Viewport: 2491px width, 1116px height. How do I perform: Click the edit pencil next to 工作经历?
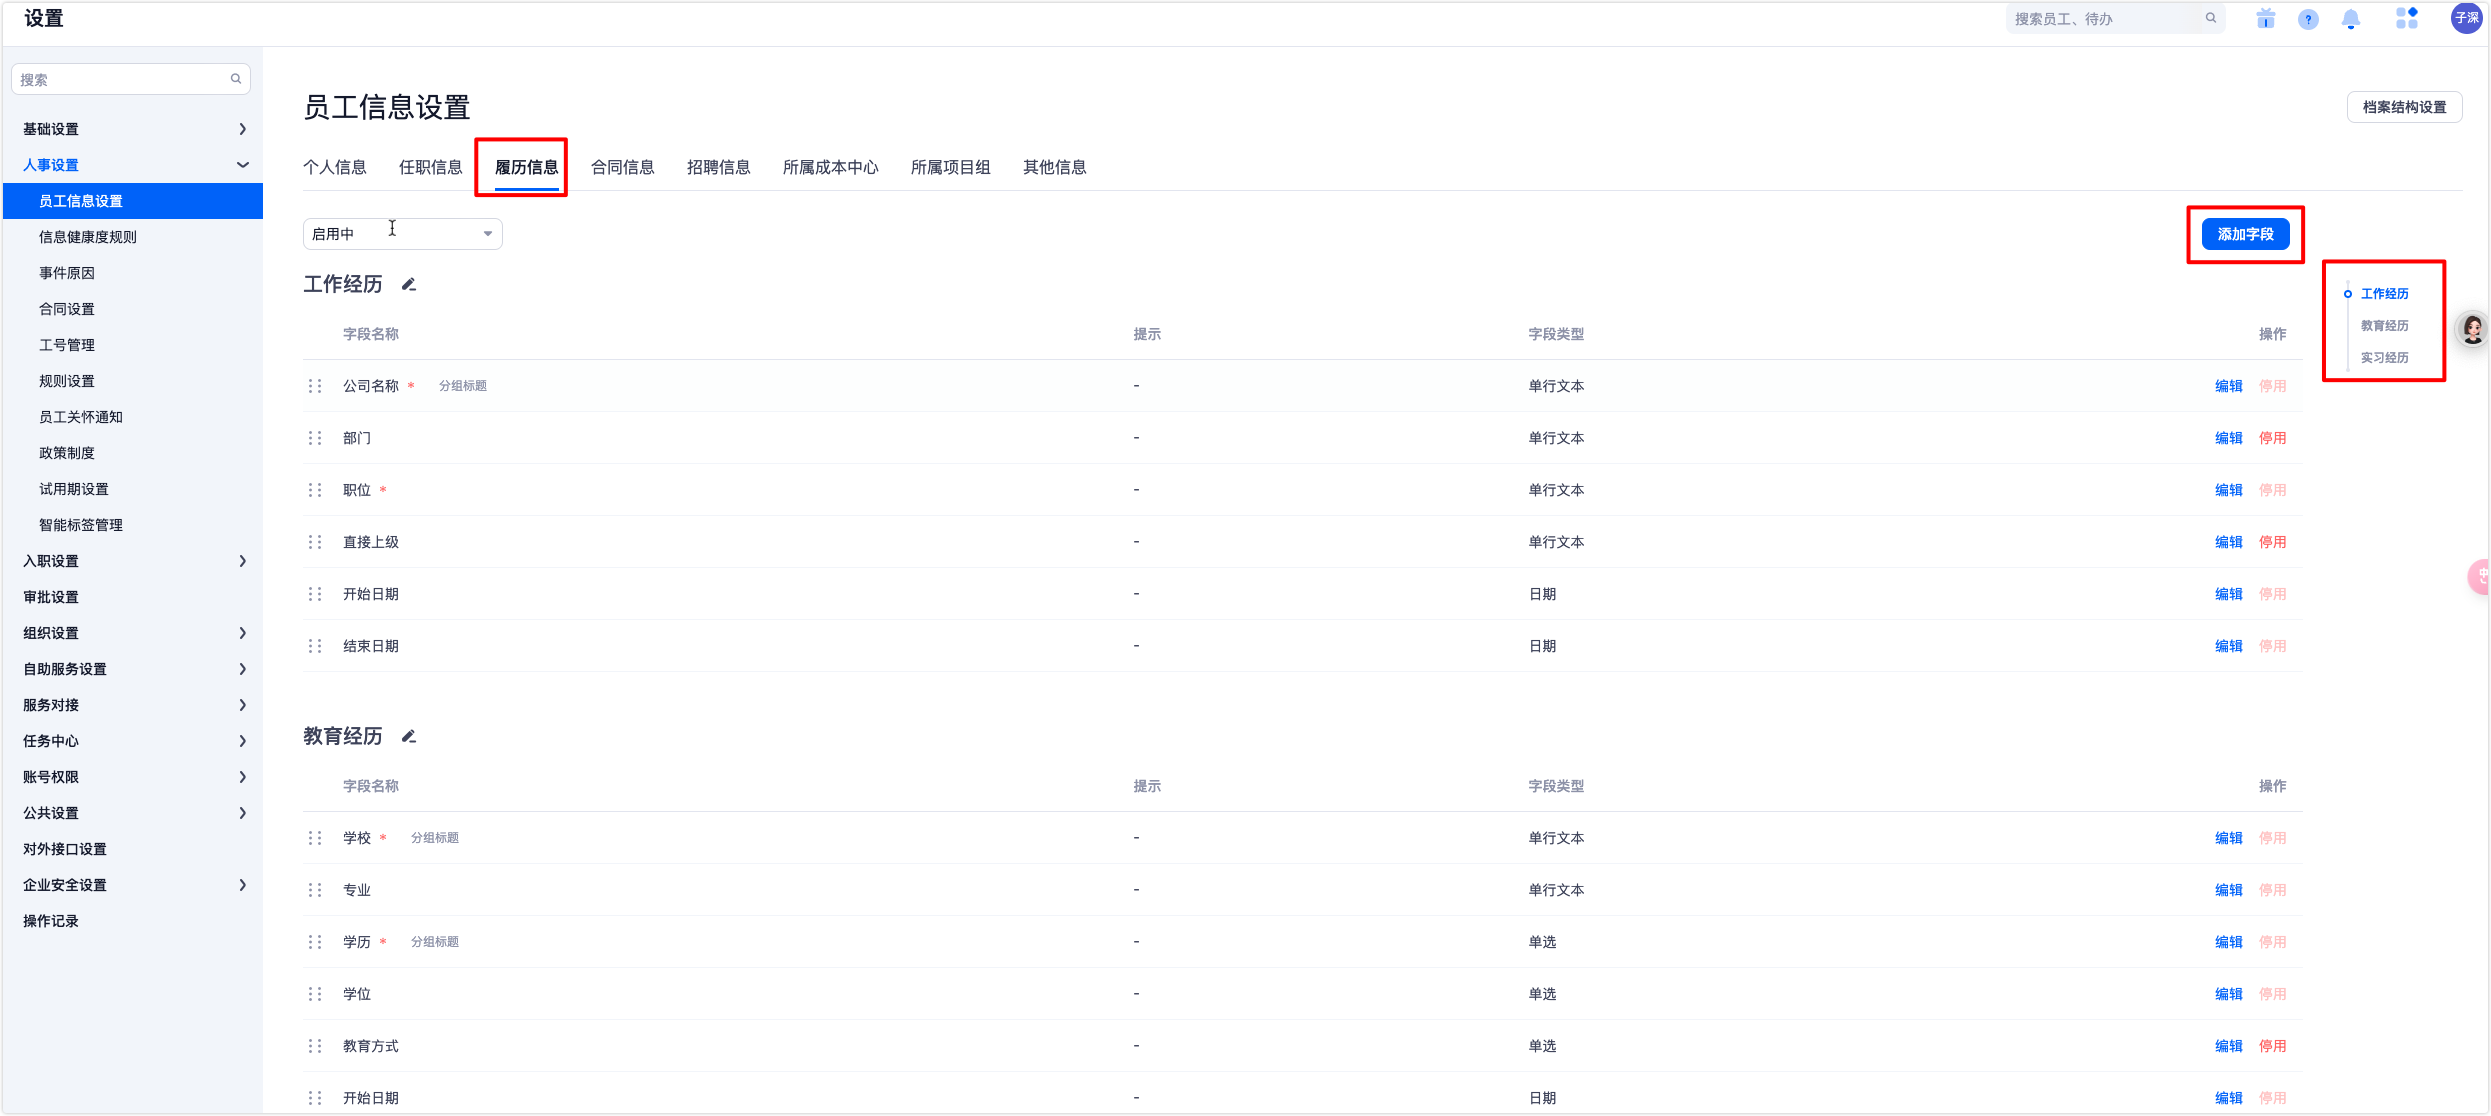tap(408, 285)
